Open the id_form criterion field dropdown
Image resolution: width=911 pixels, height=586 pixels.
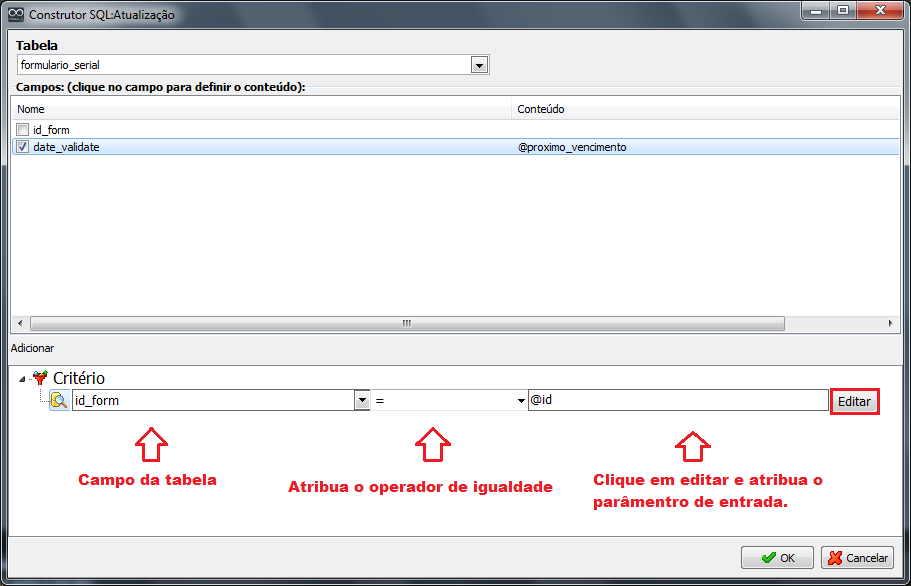pos(362,401)
